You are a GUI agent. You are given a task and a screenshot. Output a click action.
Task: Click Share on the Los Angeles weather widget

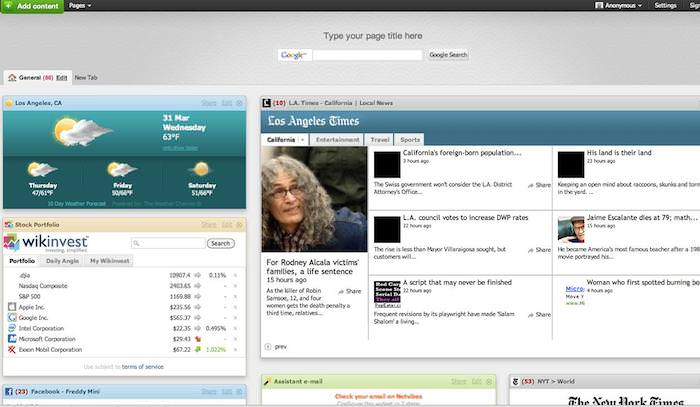[x=208, y=103]
